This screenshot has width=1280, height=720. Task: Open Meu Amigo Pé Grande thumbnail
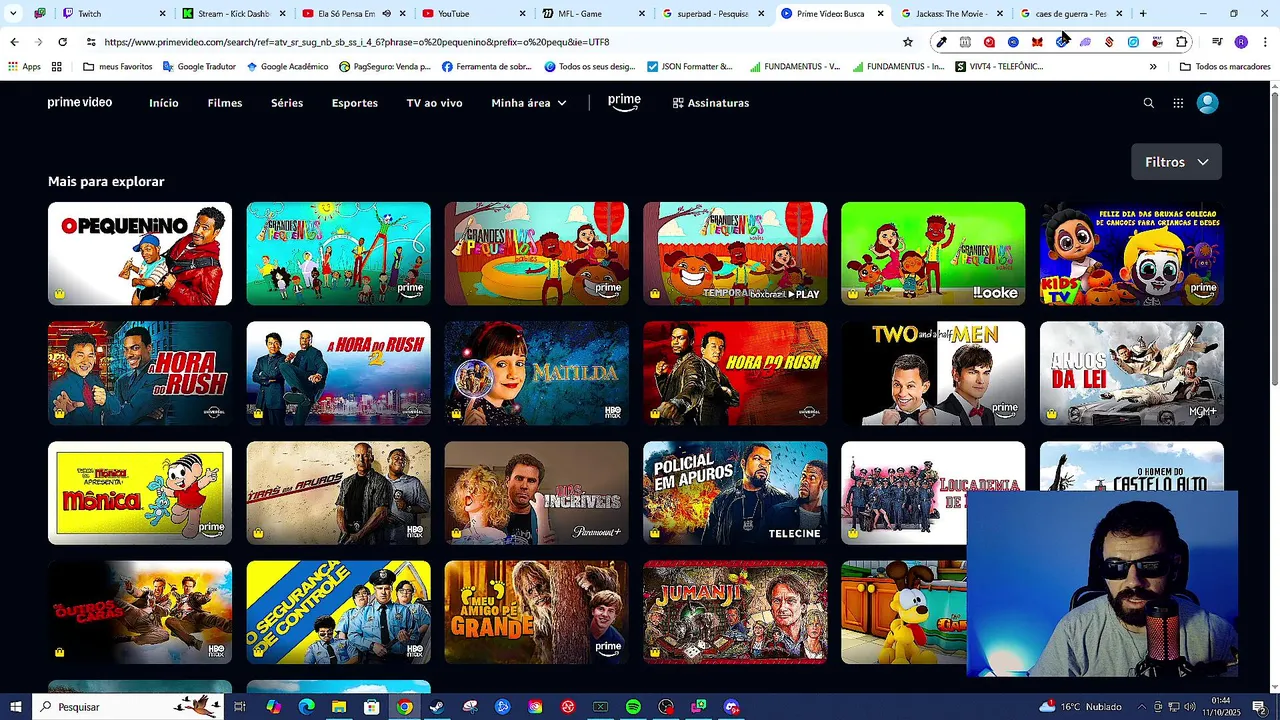[x=537, y=612]
